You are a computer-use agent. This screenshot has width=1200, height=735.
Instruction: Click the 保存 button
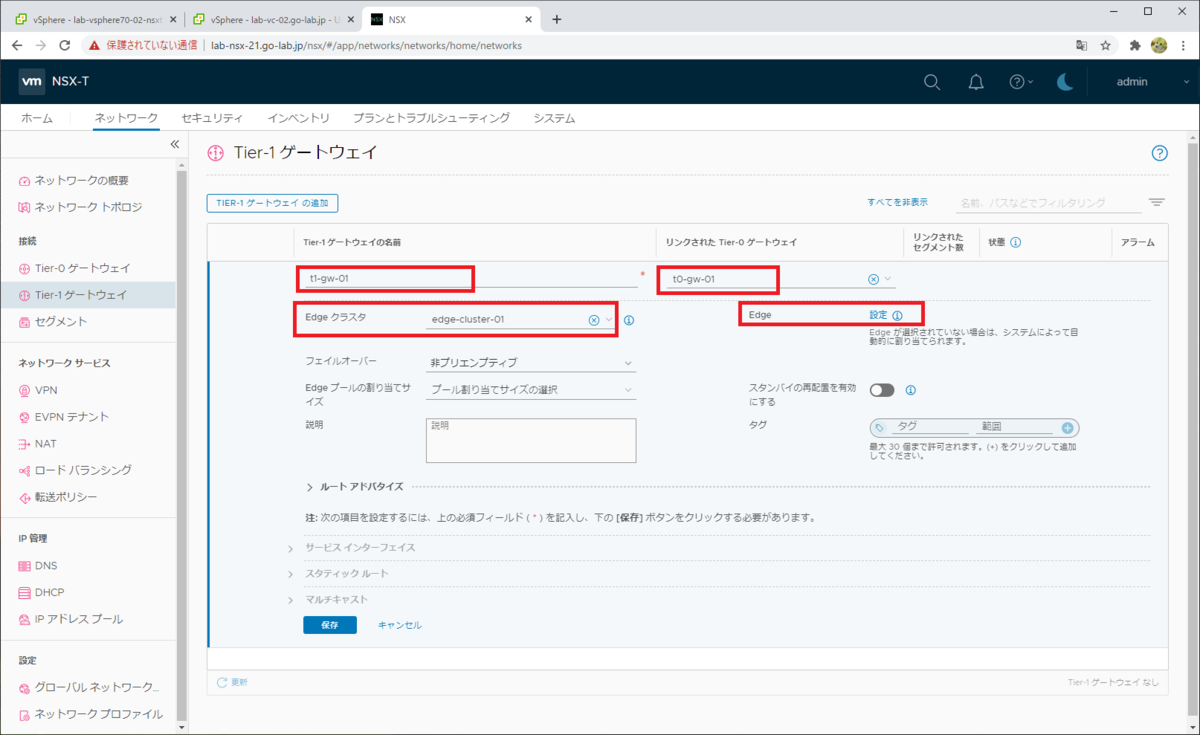coord(330,625)
